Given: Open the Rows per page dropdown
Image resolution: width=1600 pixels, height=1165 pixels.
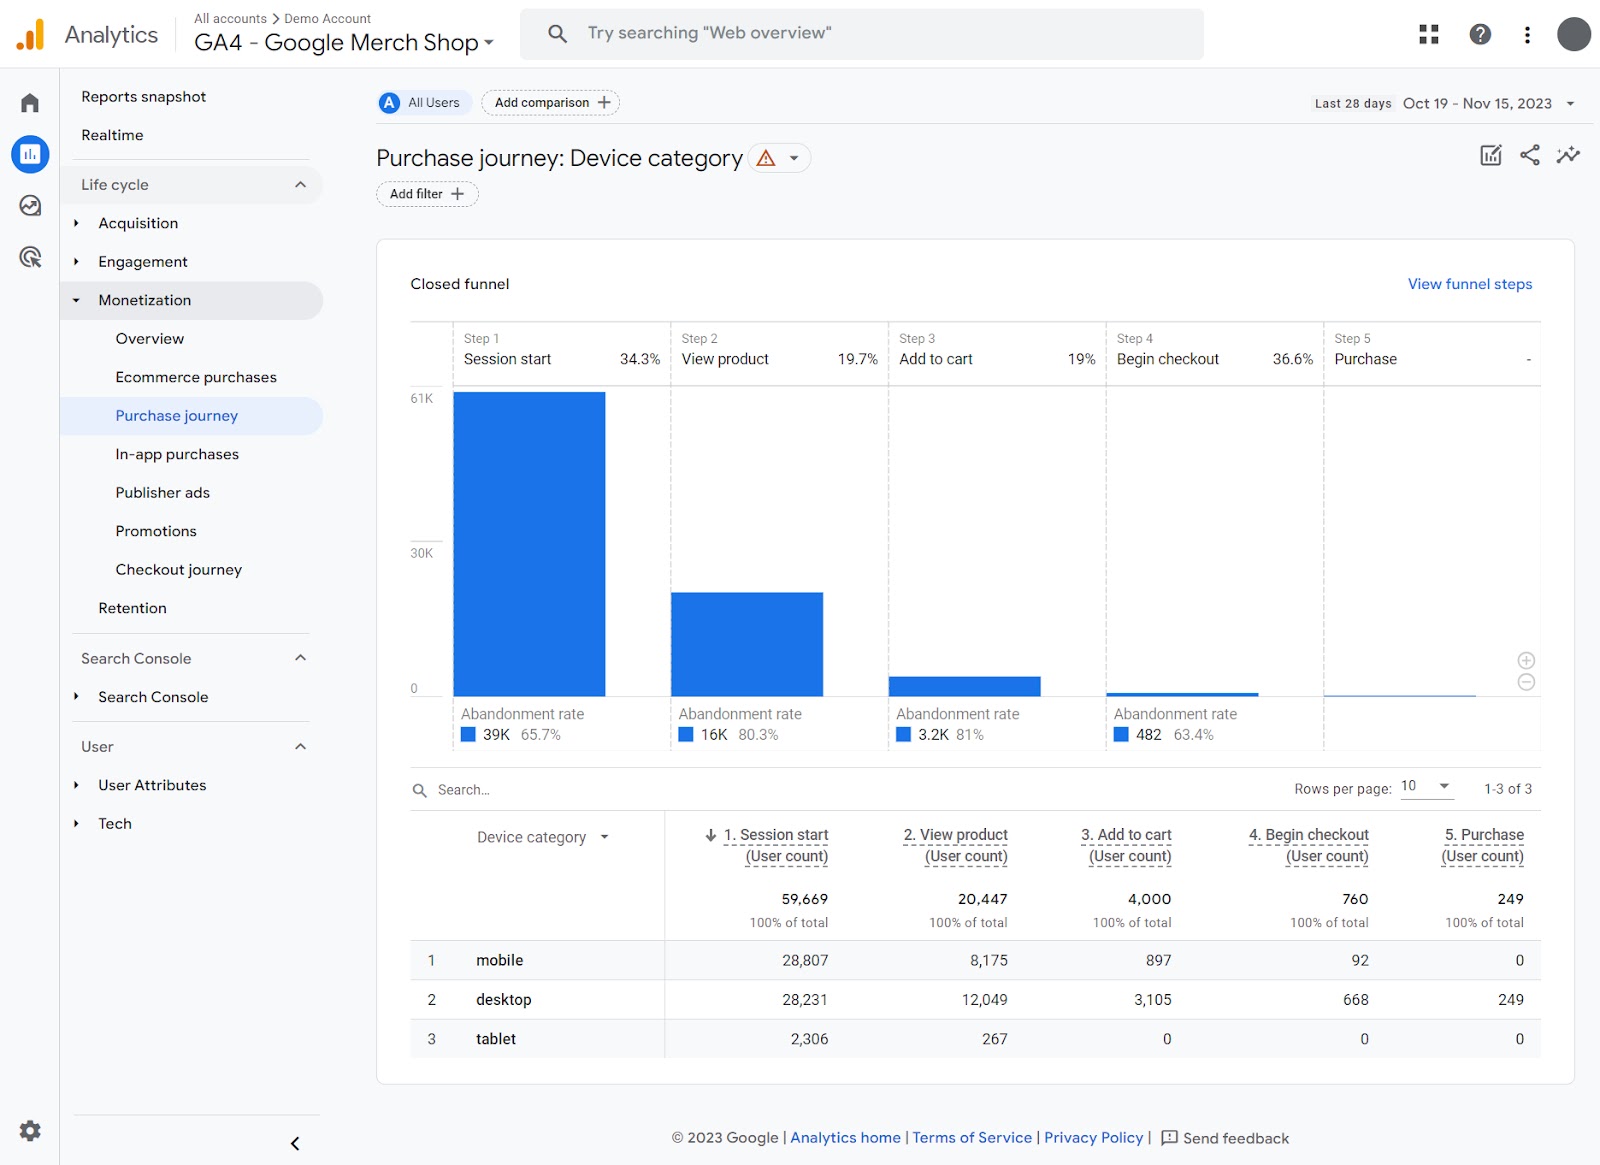Looking at the screenshot, I should [x=1427, y=787].
